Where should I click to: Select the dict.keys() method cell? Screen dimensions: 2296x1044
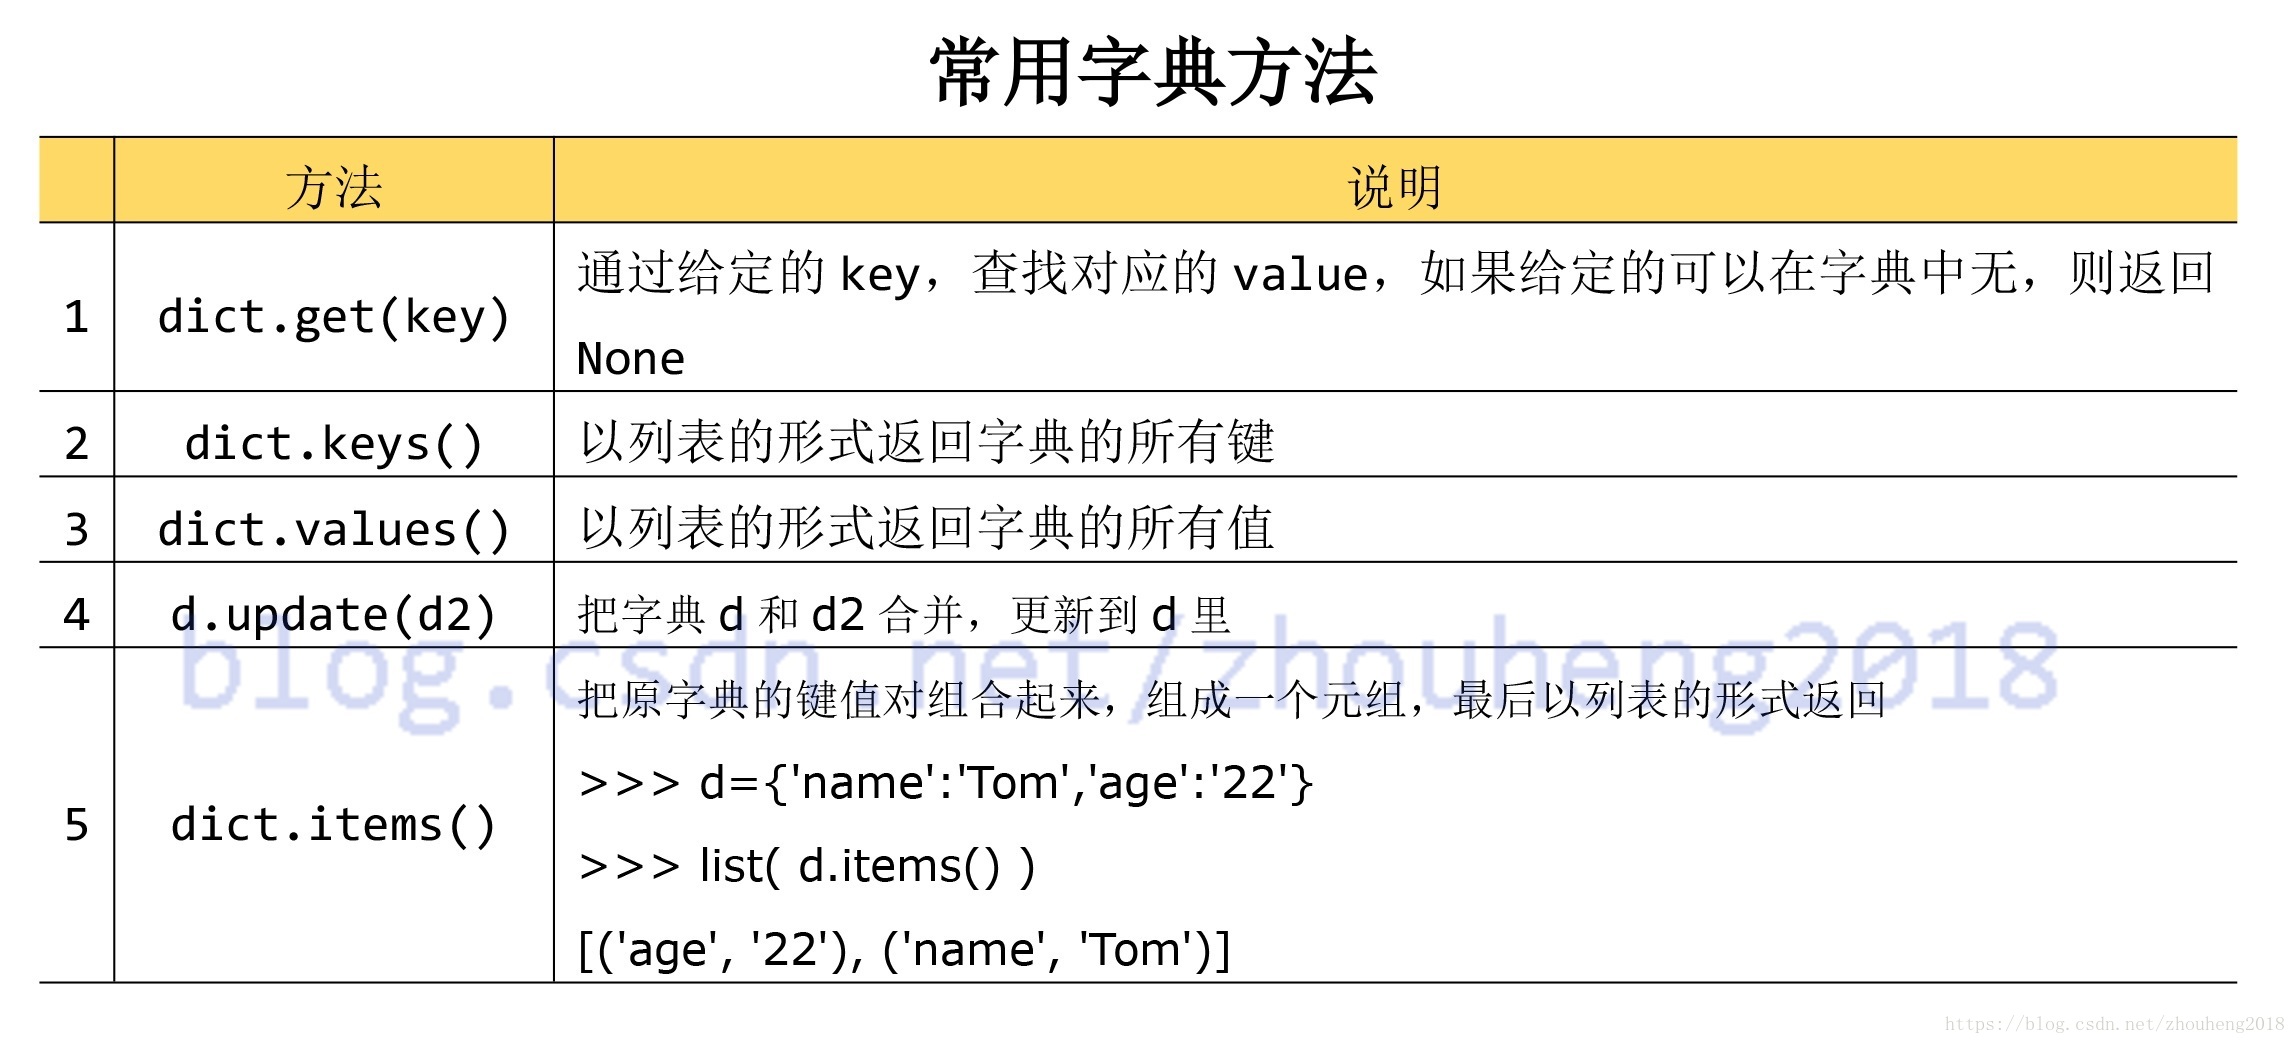point(334,443)
